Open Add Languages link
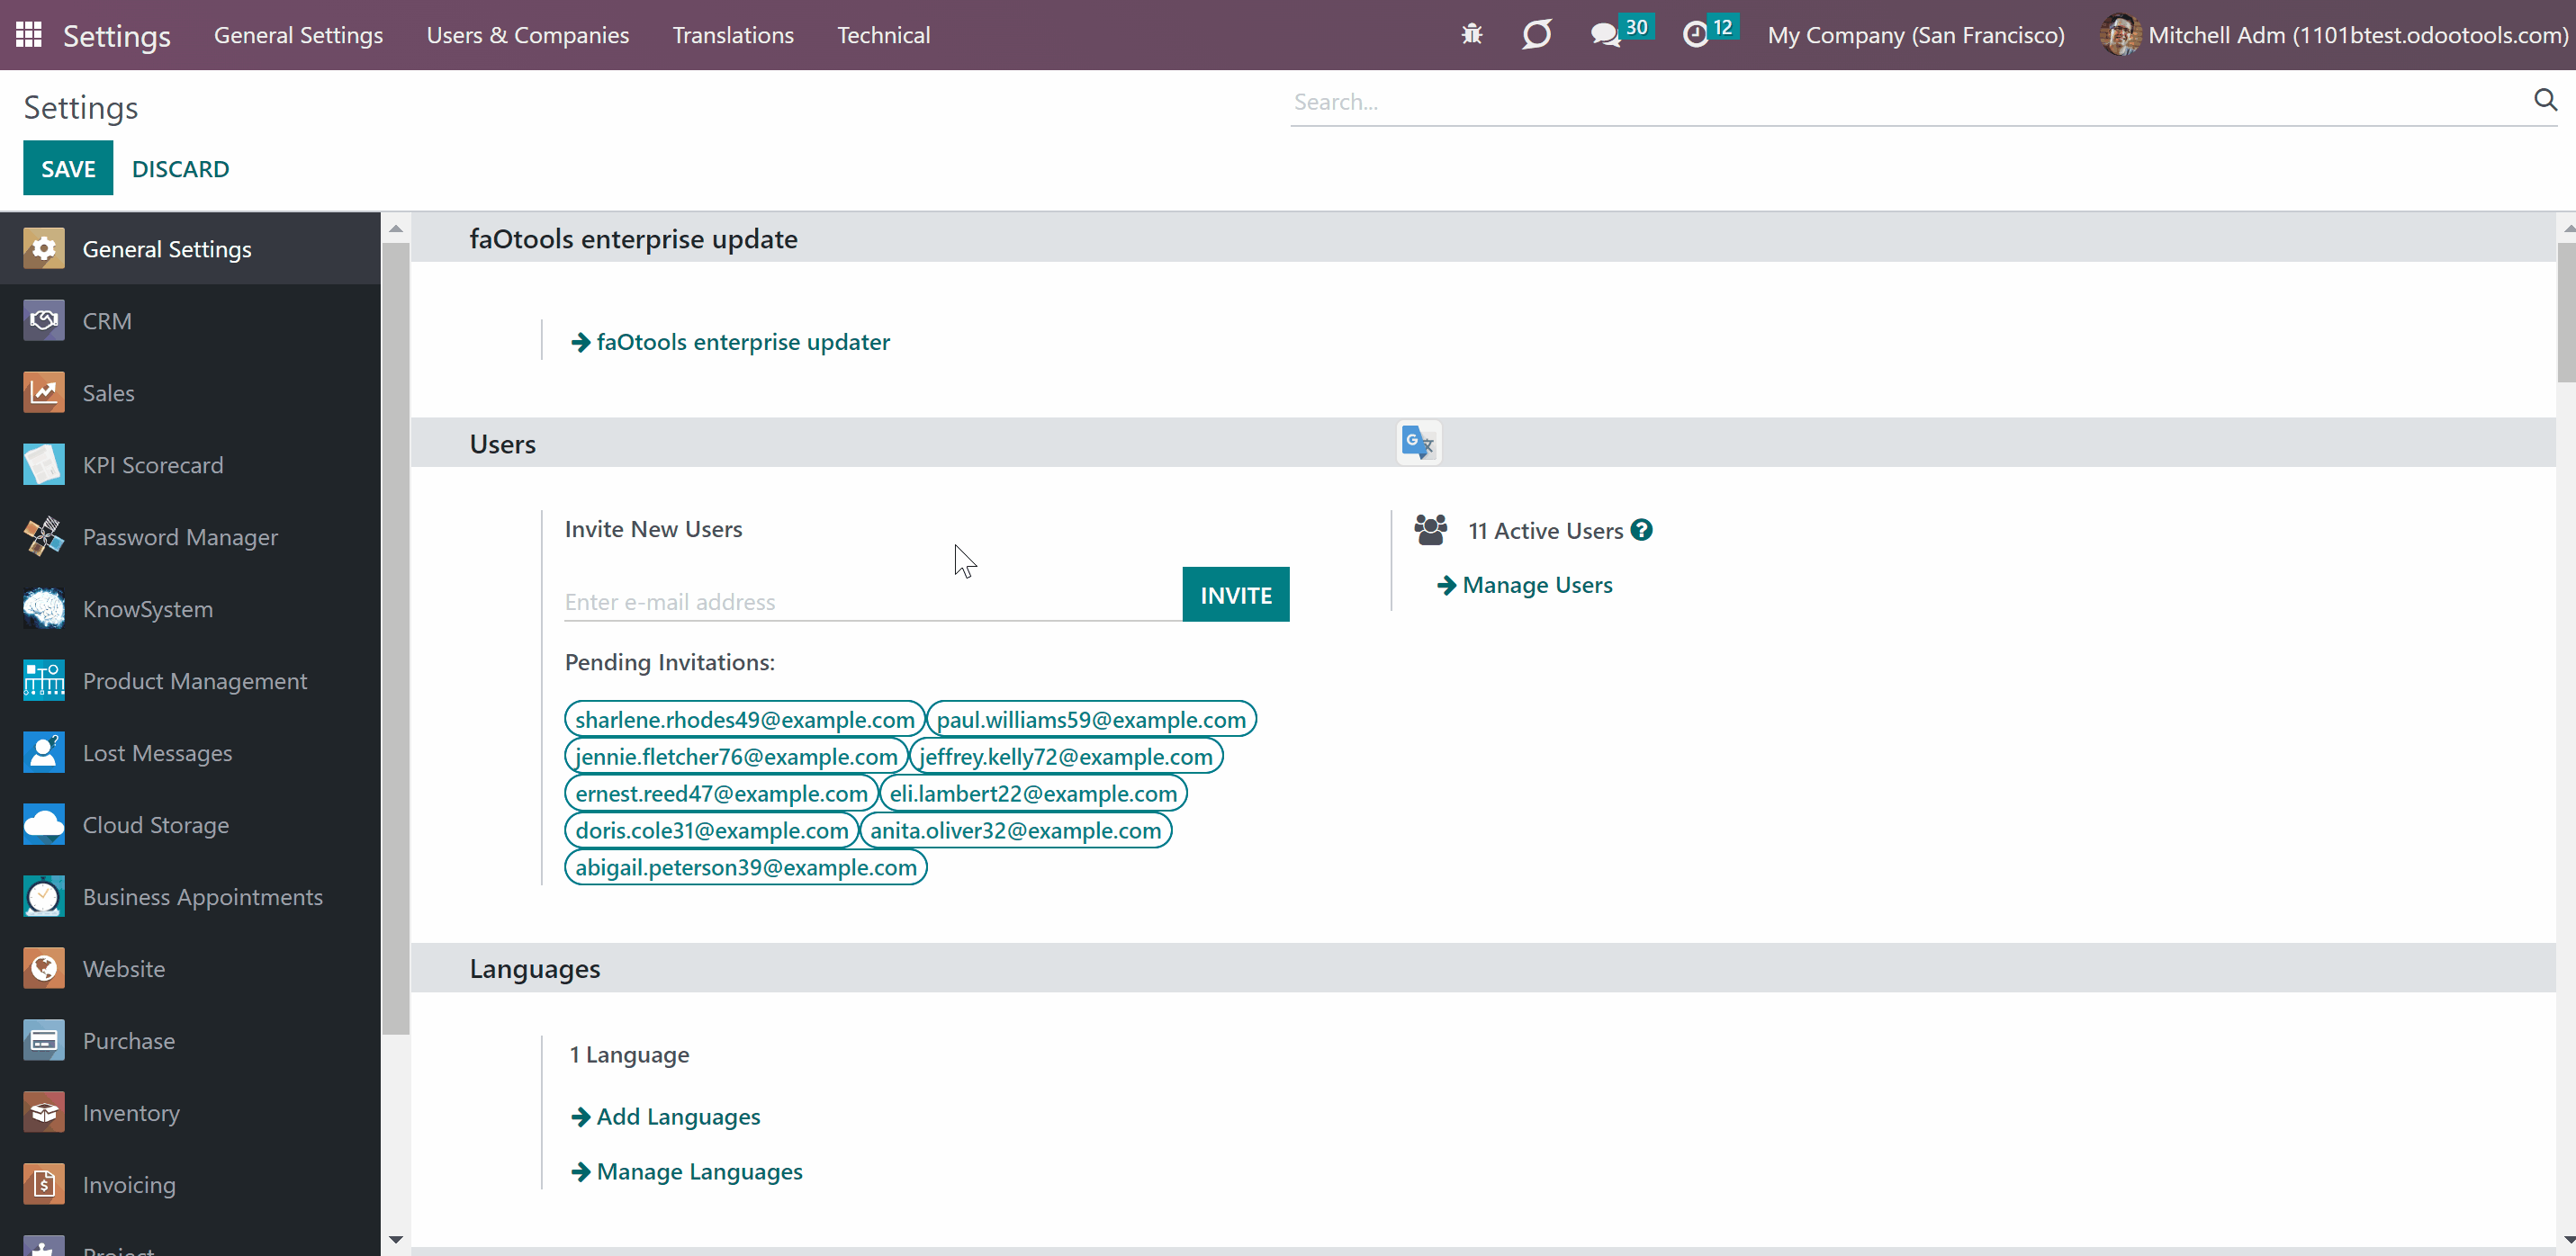The image size is (2576, 1256). pos(665,1116)
